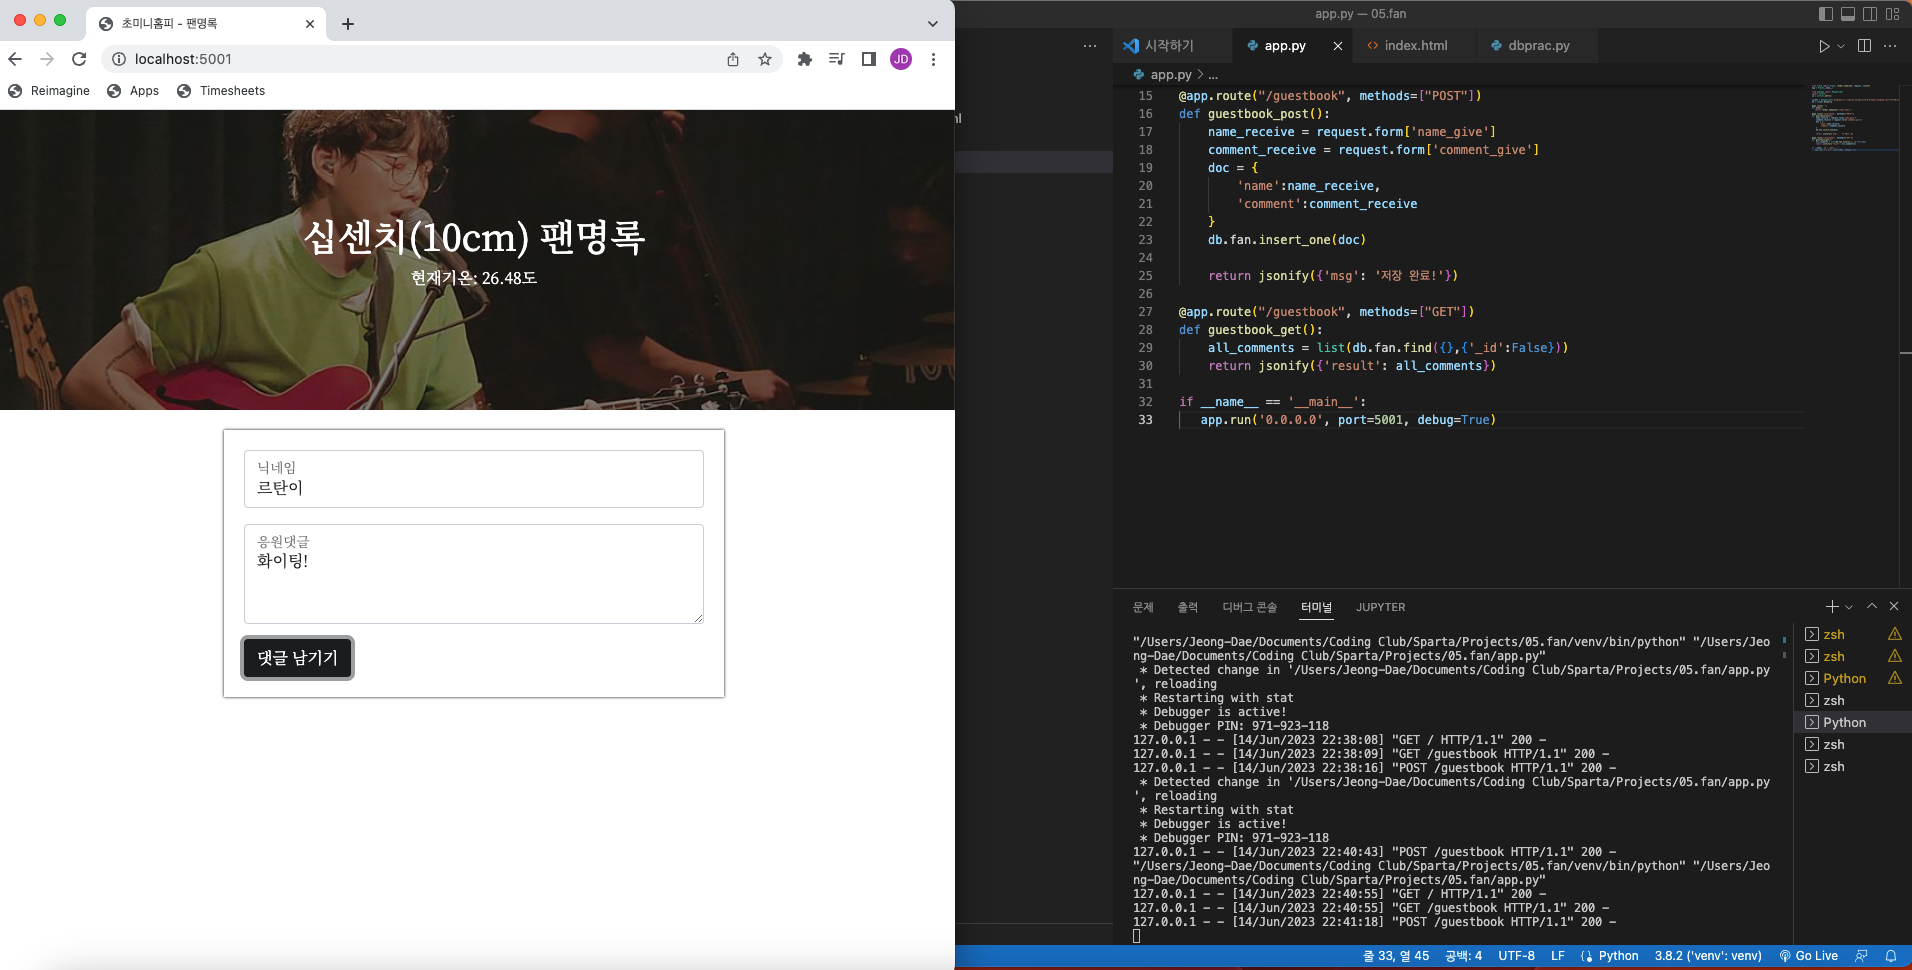The width and height of the screenshot is (1912, 970).
Task: Open the 문제 panel tab
Action: 1143,607
